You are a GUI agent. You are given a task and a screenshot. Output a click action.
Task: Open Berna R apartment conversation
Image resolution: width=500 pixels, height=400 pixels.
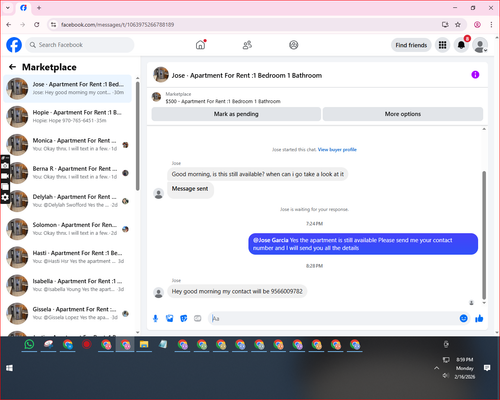67,173
